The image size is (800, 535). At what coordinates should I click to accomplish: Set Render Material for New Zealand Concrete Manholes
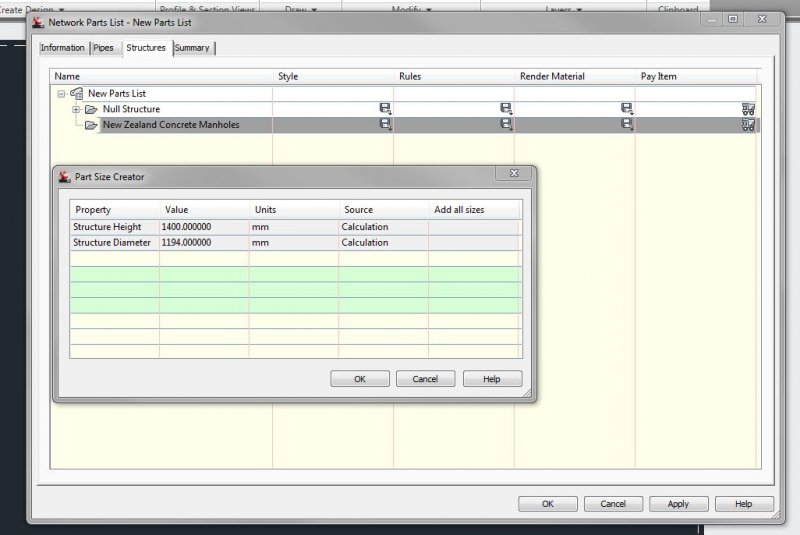[627, 125]
